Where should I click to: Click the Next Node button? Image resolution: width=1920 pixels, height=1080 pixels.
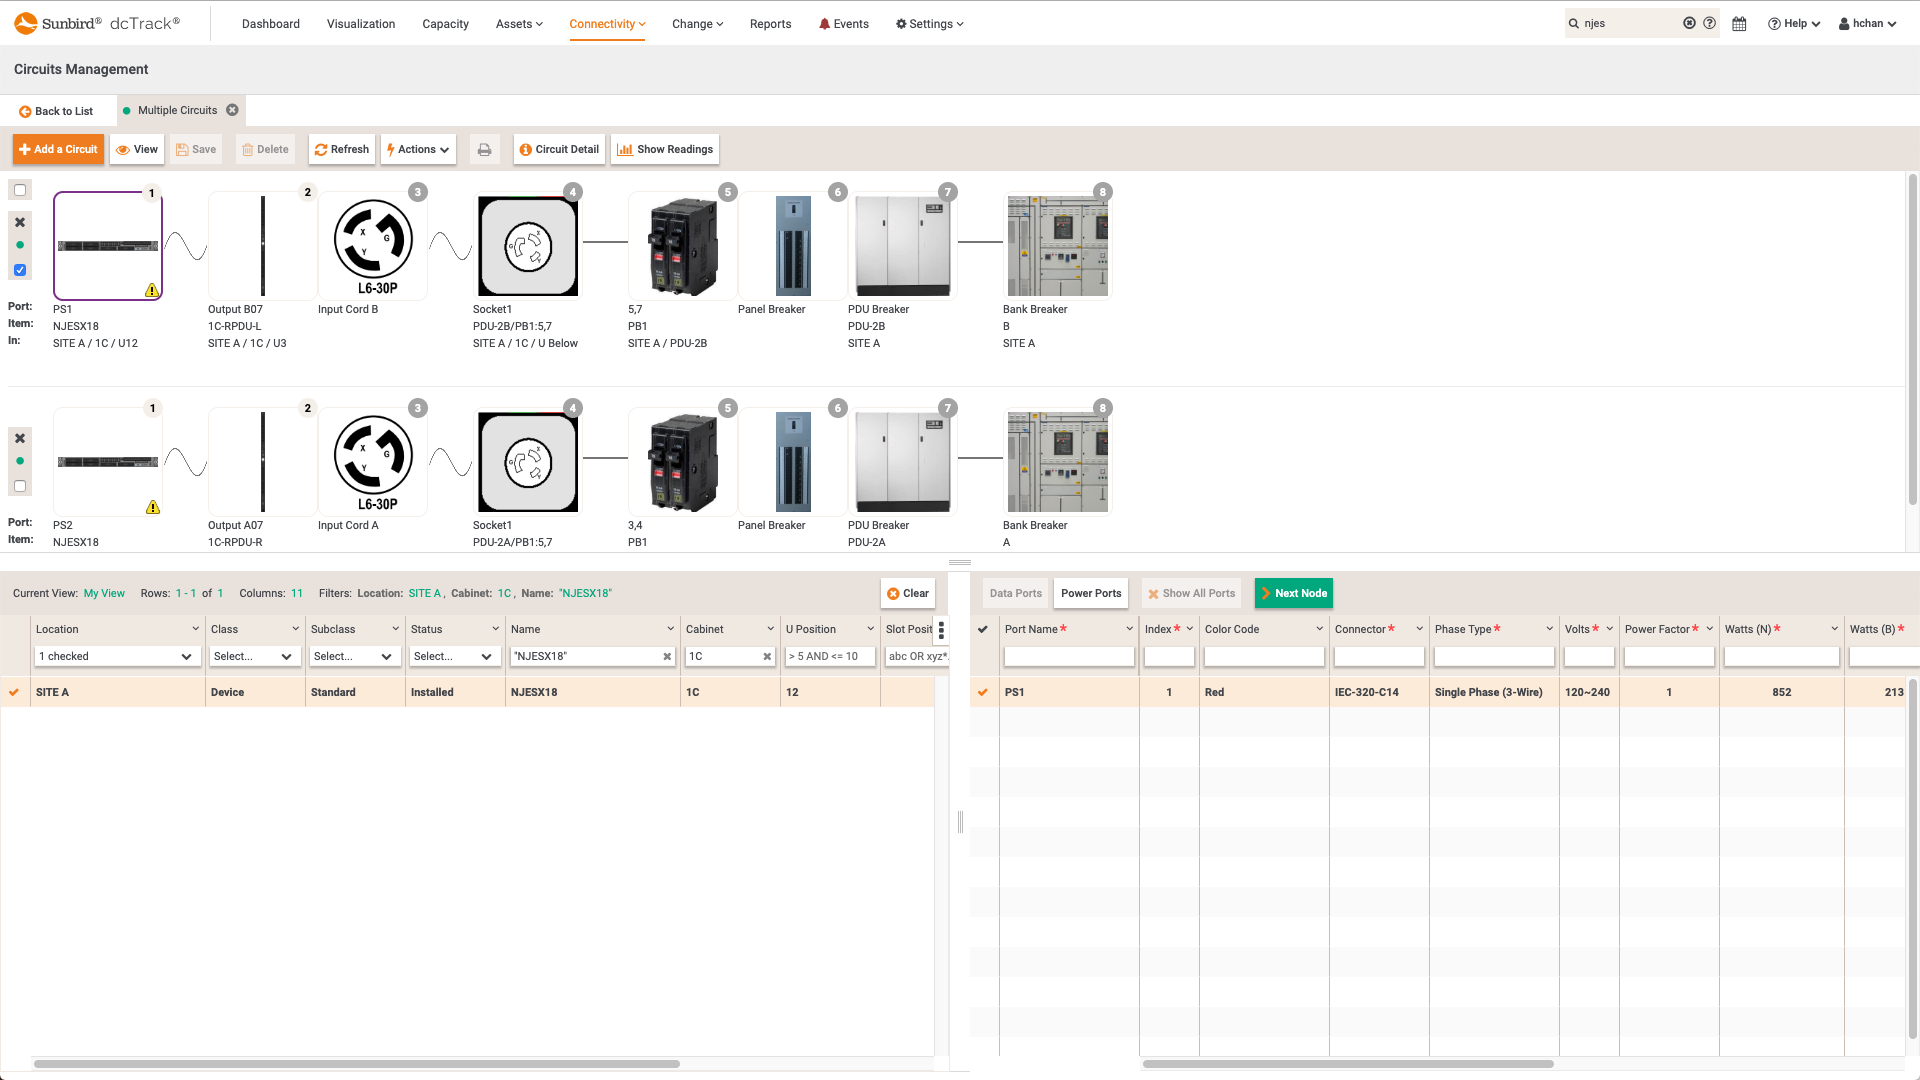1294,592
